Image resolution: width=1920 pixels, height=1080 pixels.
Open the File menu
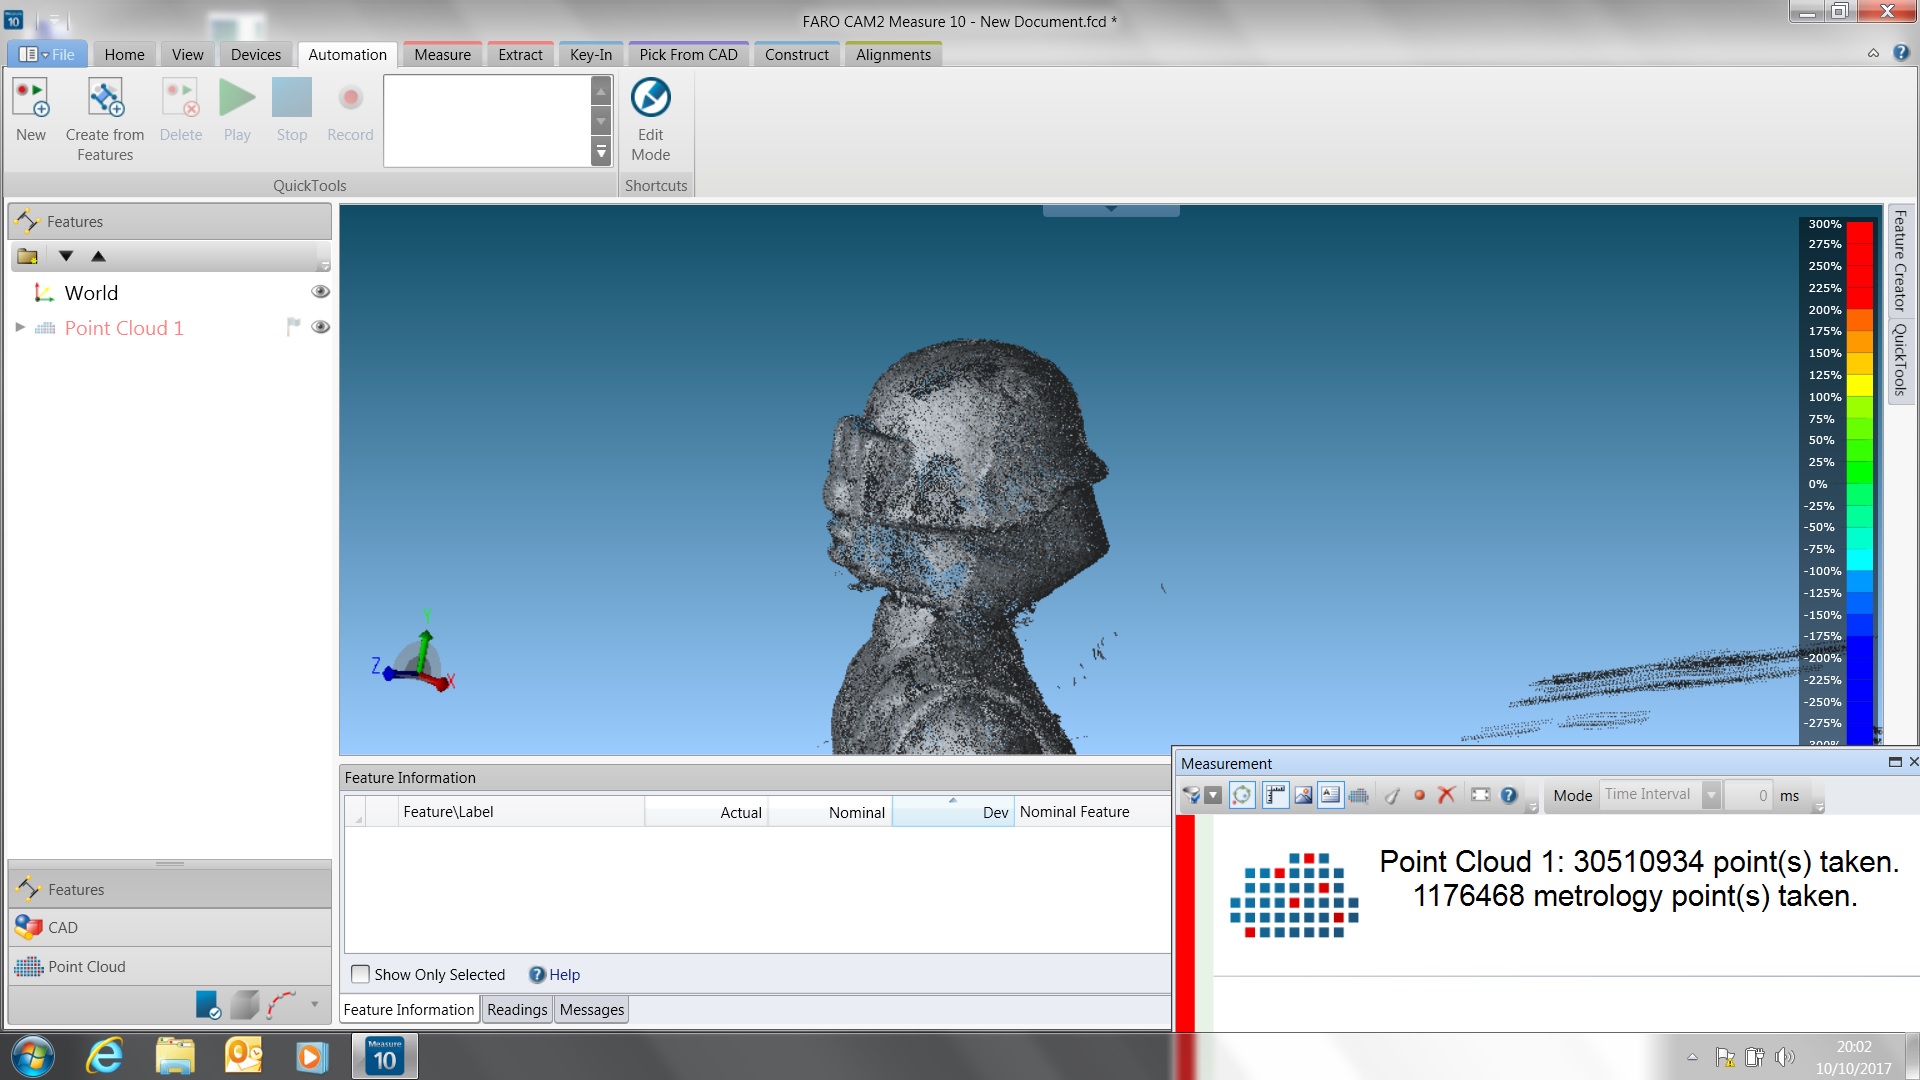tap(48, 55)
